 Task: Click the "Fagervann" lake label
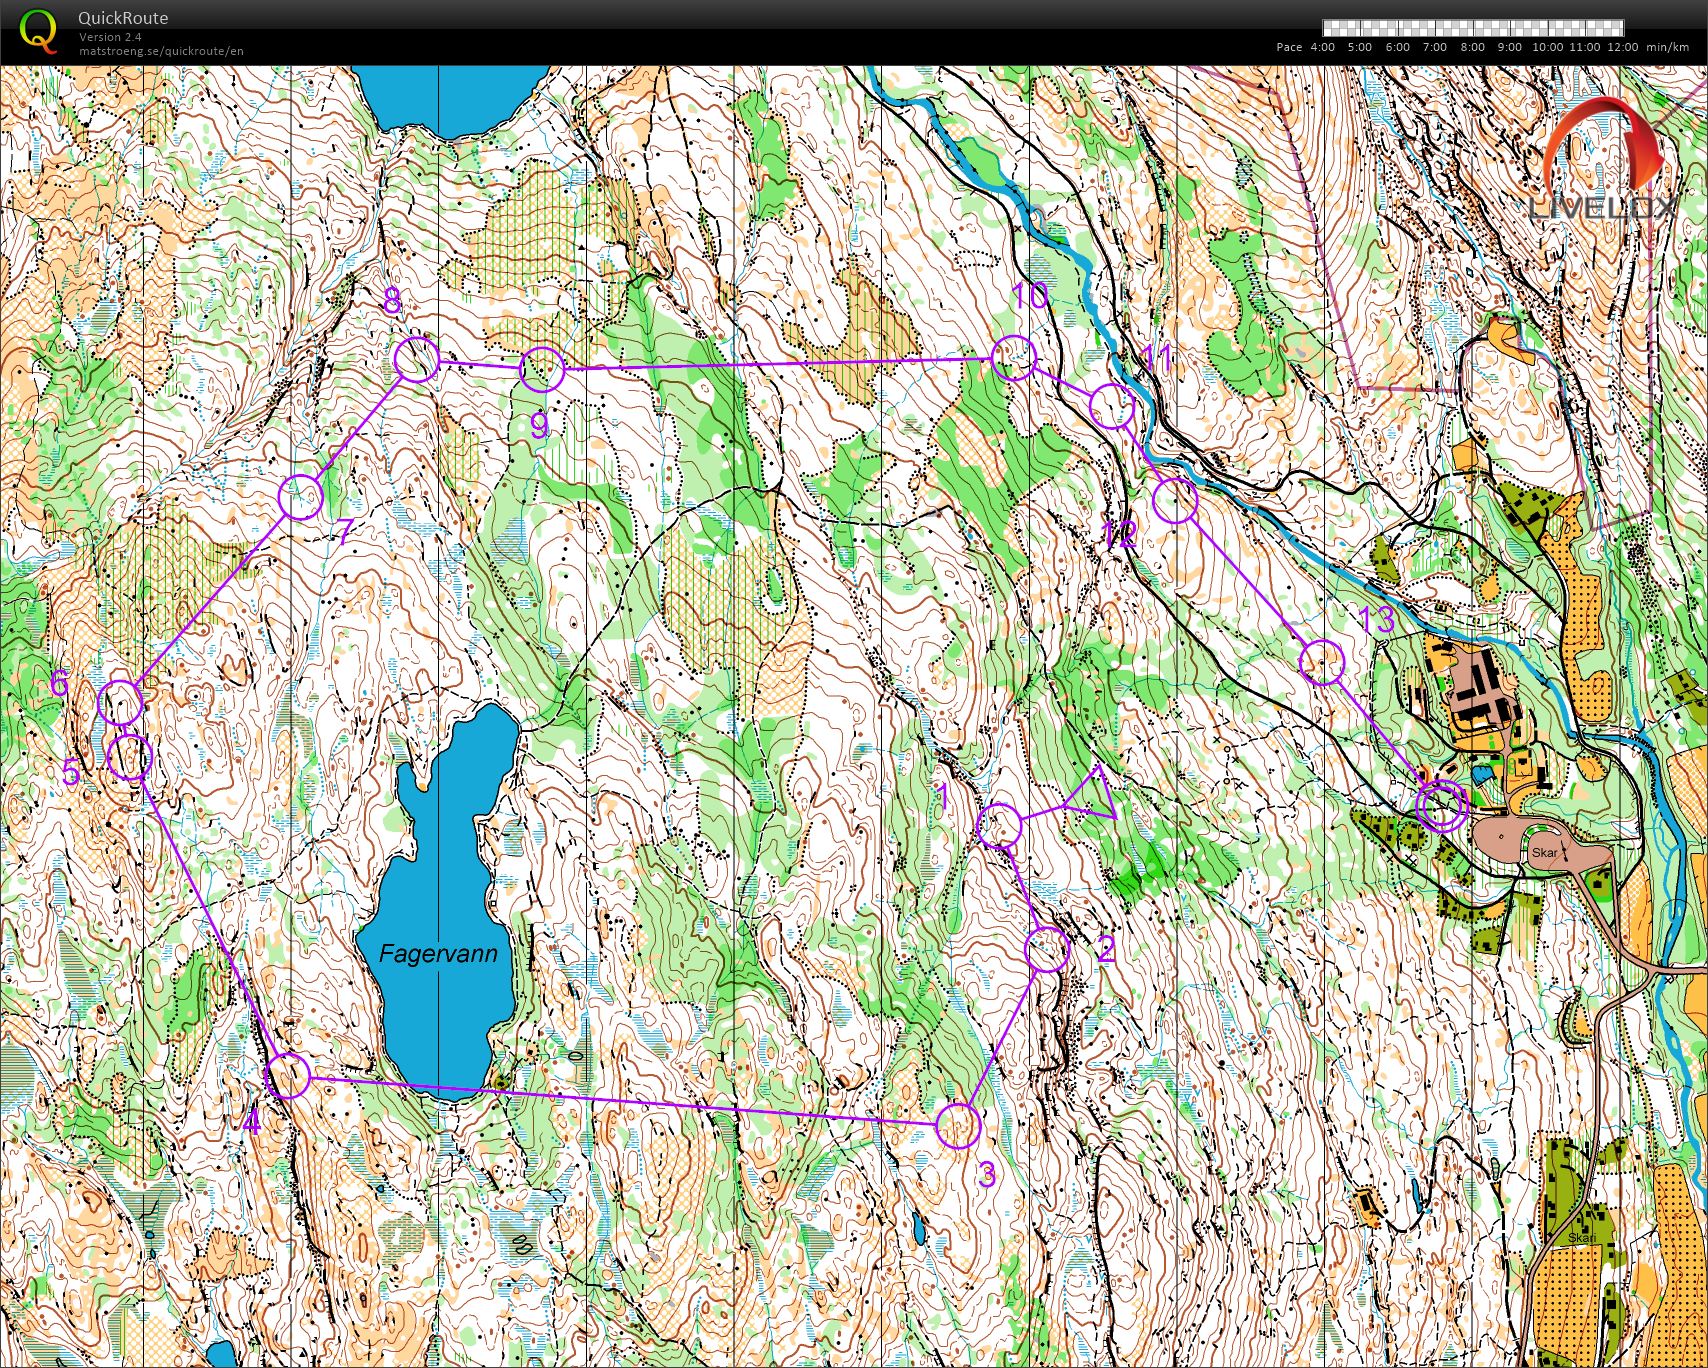[x=438, y=954]
